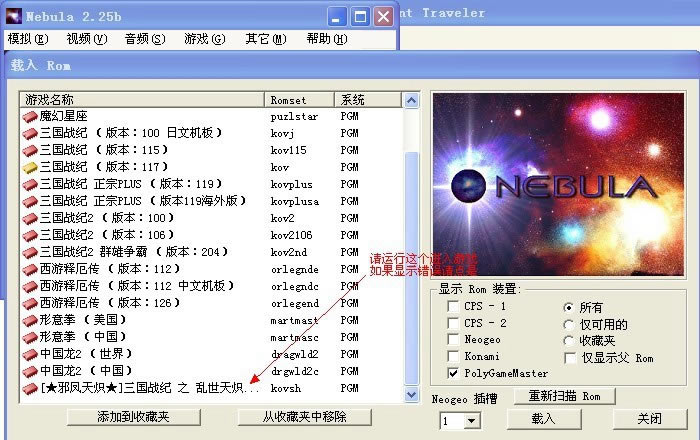The height and width of the screenshot is (440, 700).
Task: Open the 游戏(G) menu
Action: pos(203,39)
